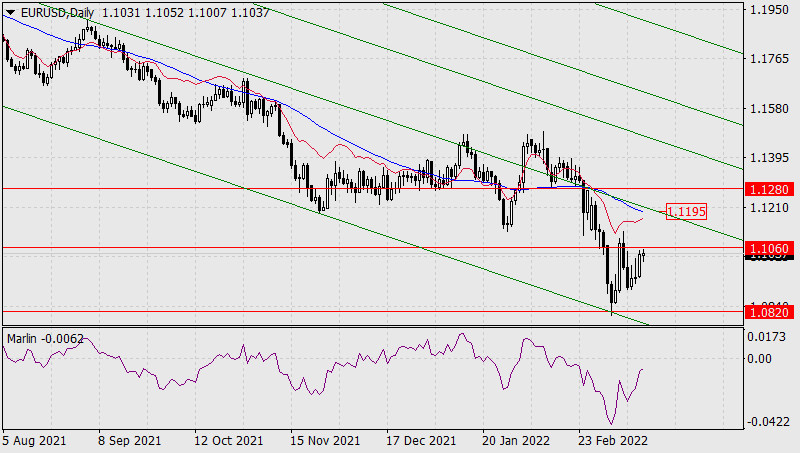Select the 1.0820 red price label
Image resolution: width=800 pixels, height=453 pixels.
769,312
